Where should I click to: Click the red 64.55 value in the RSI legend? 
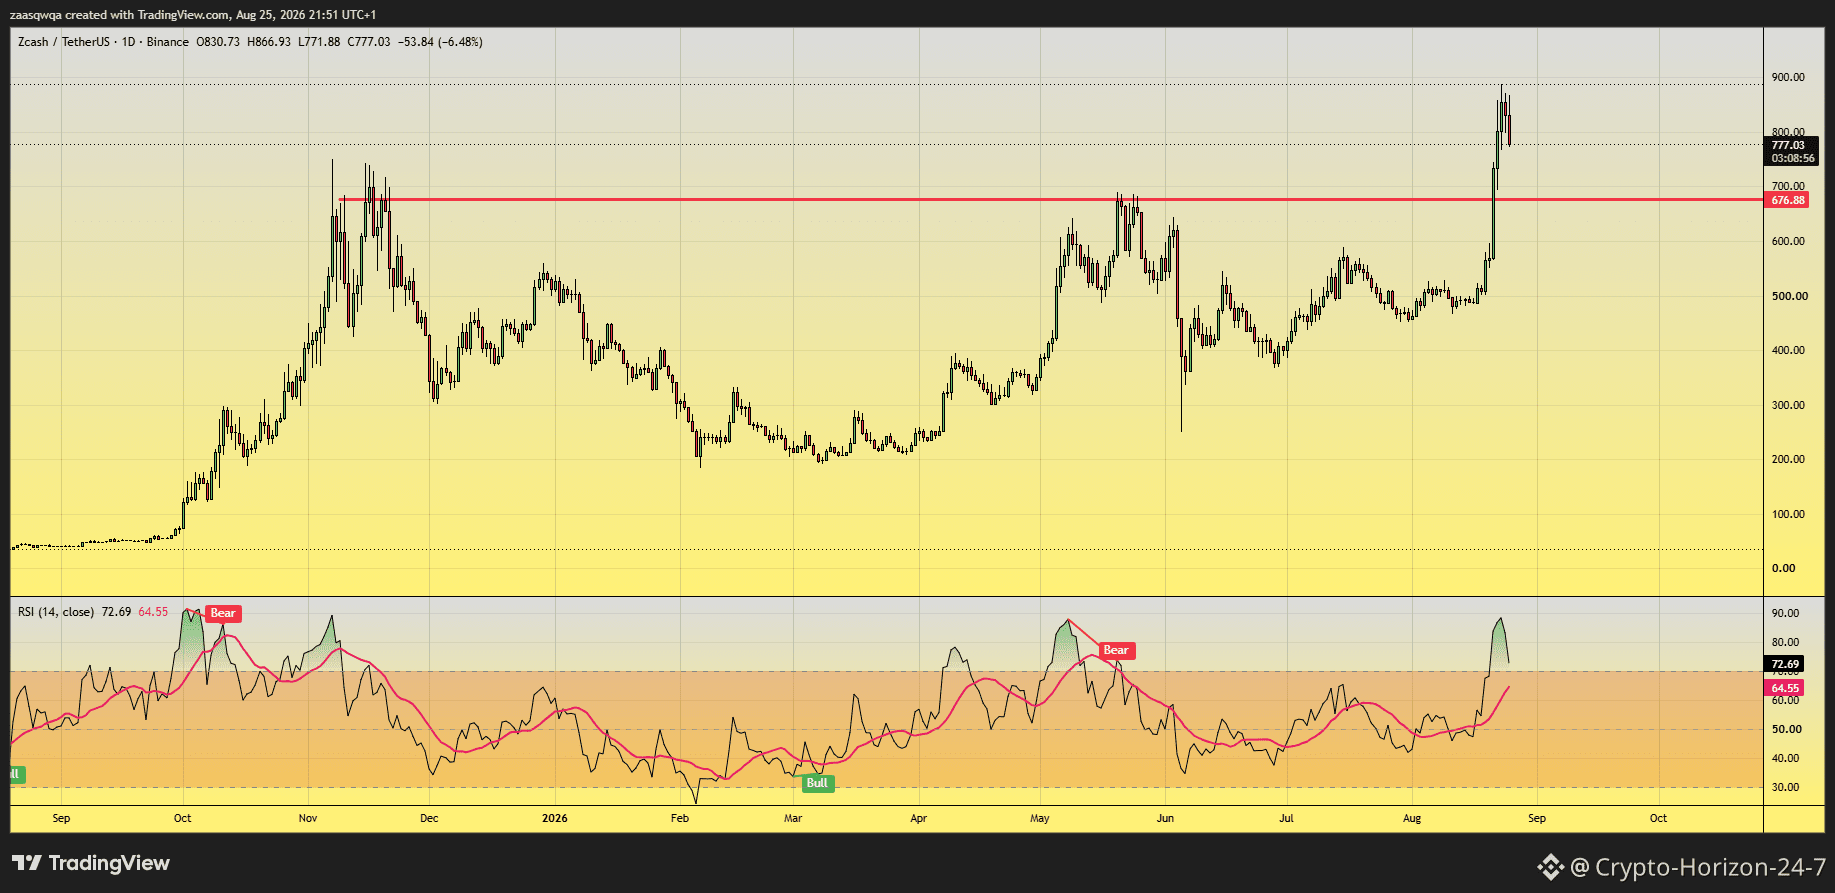tap(153, 612)
